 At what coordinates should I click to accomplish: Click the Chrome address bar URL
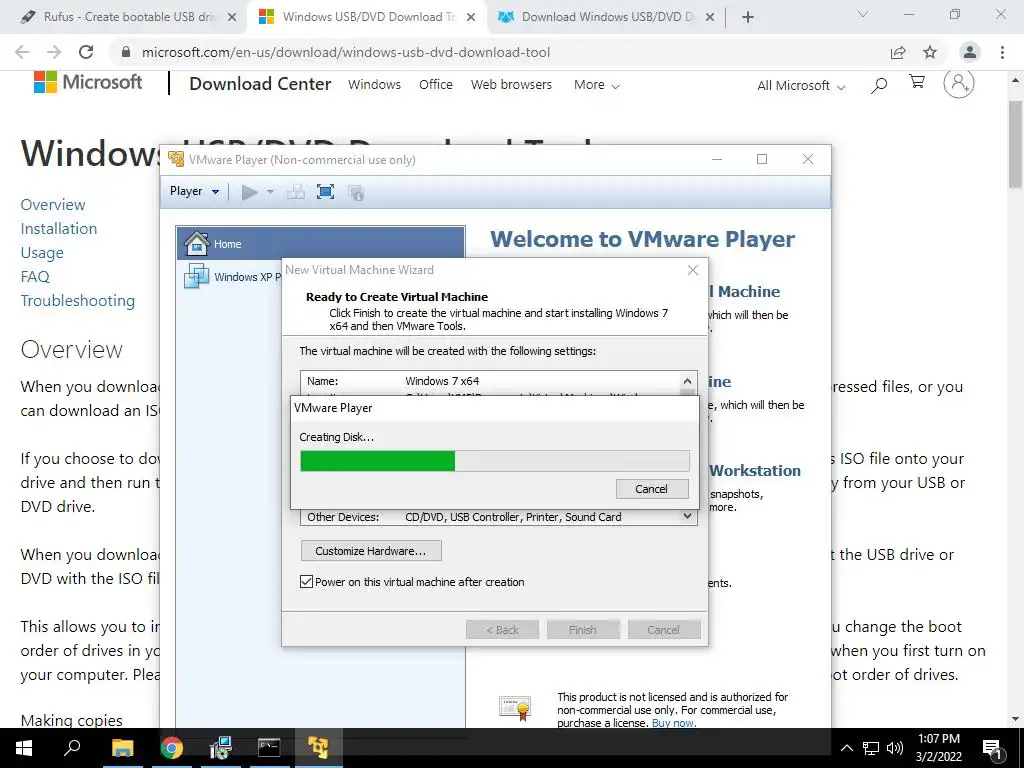click(345, 52)
